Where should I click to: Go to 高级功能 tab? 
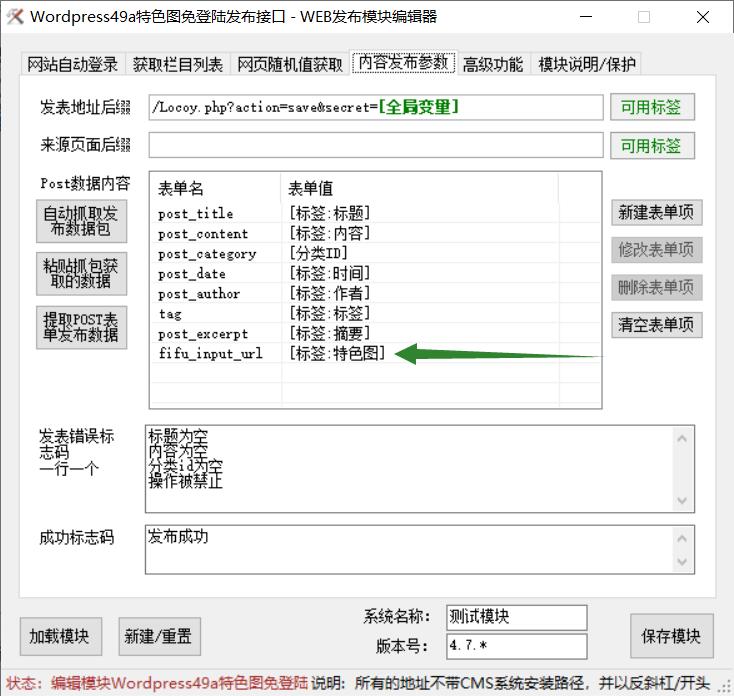tap(493, 64)
